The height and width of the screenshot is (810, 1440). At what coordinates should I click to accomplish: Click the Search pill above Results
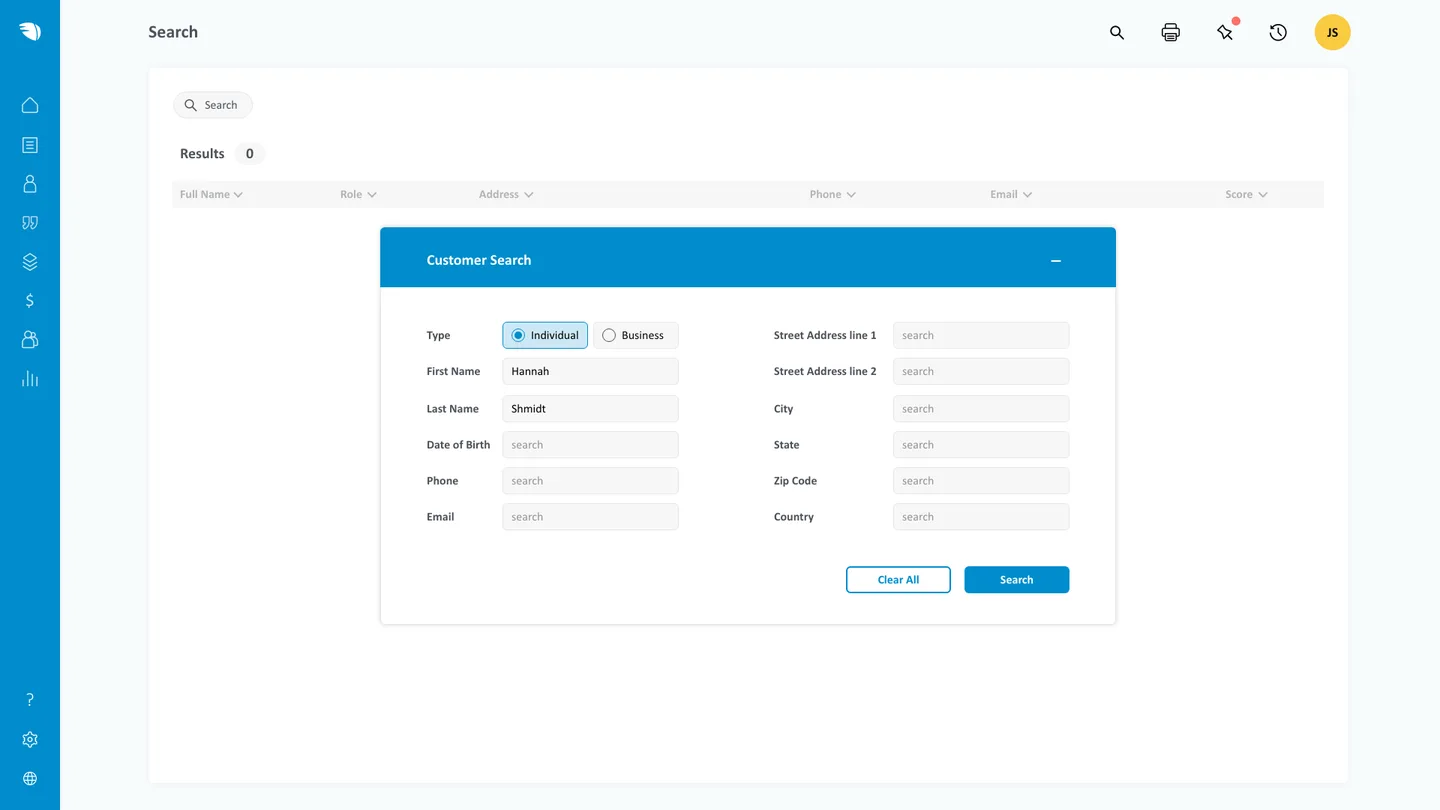click(x=212, y=105)
